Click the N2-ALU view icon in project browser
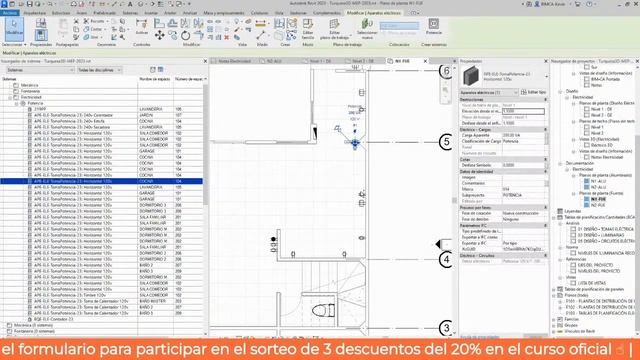This screenshot has height=360, width=640. 587,187
